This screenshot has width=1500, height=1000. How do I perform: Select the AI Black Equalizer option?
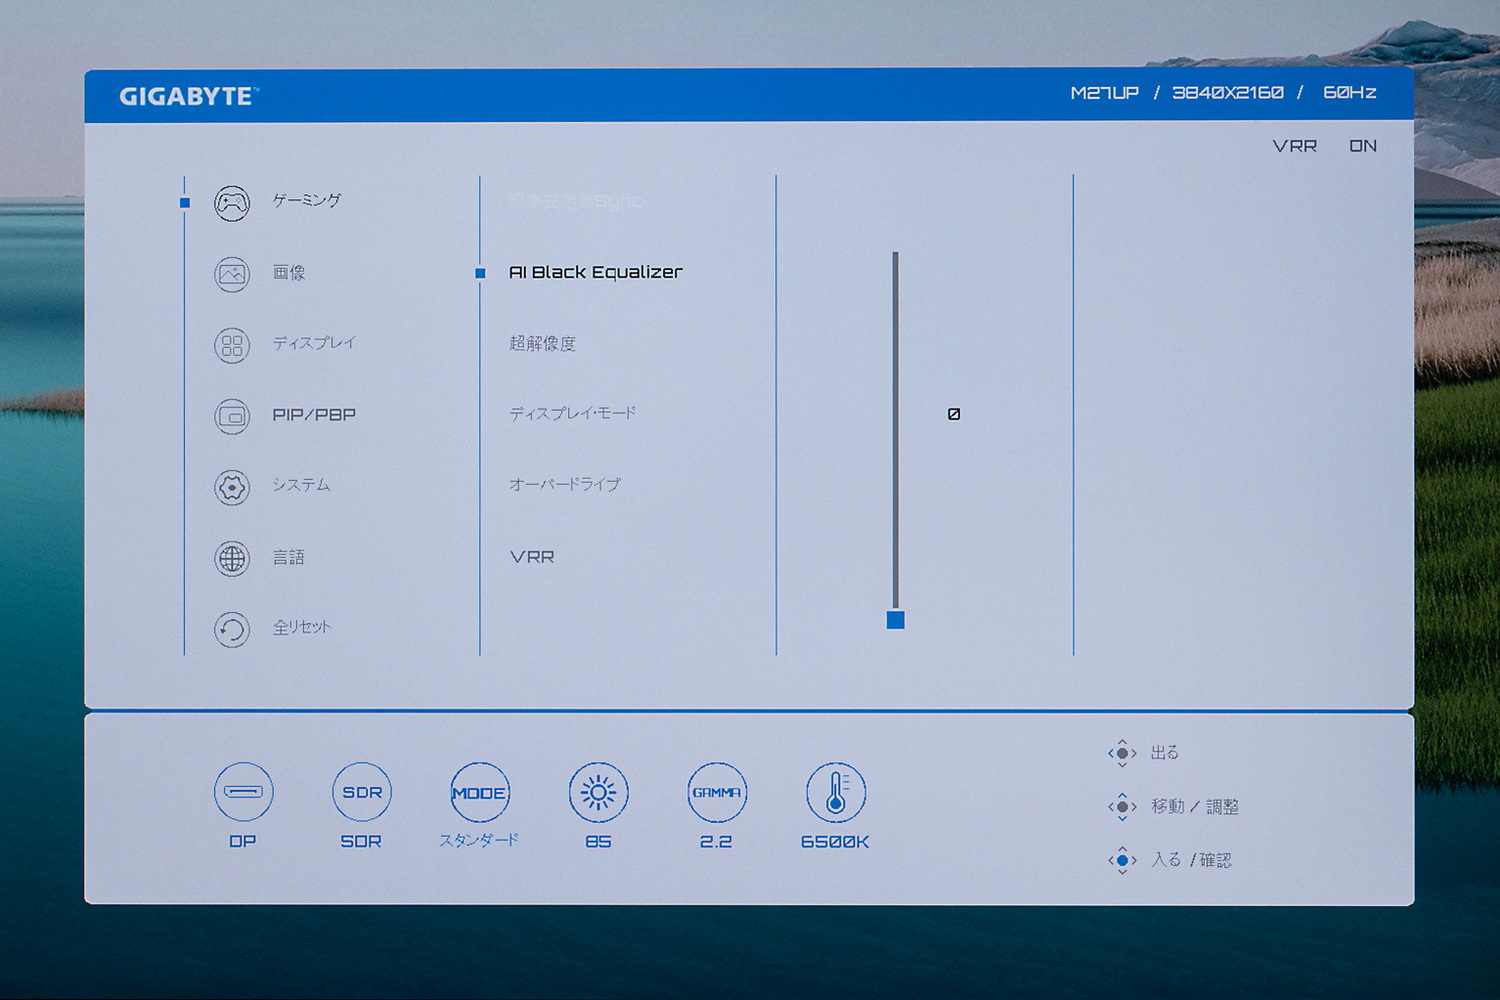596,272
